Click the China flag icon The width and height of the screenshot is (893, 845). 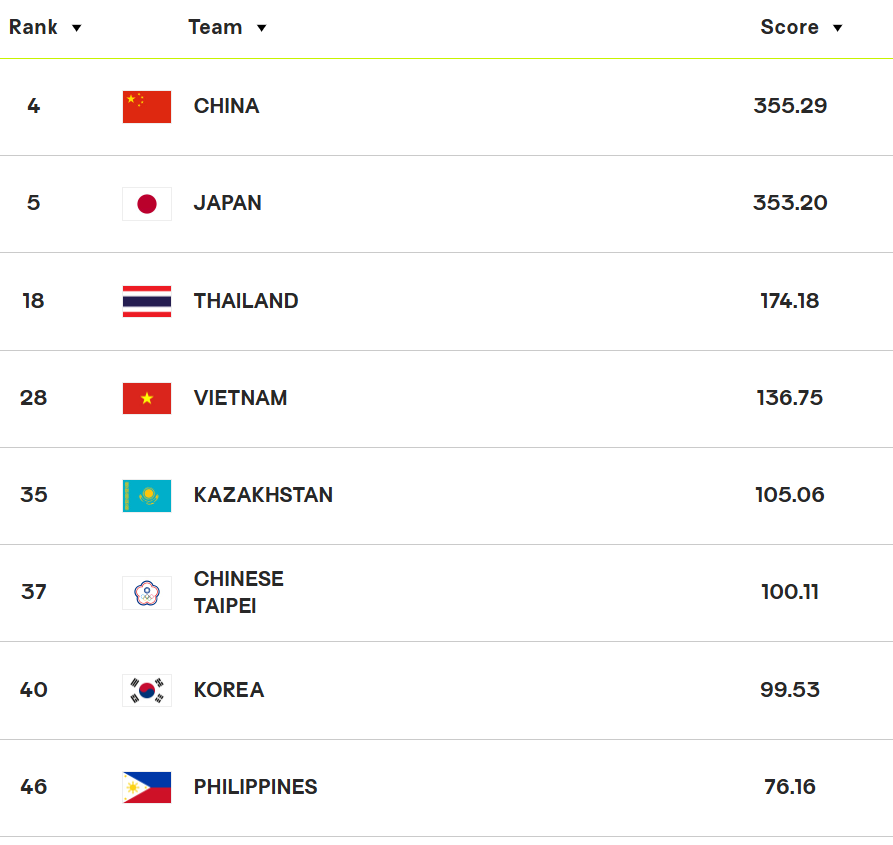147,106
